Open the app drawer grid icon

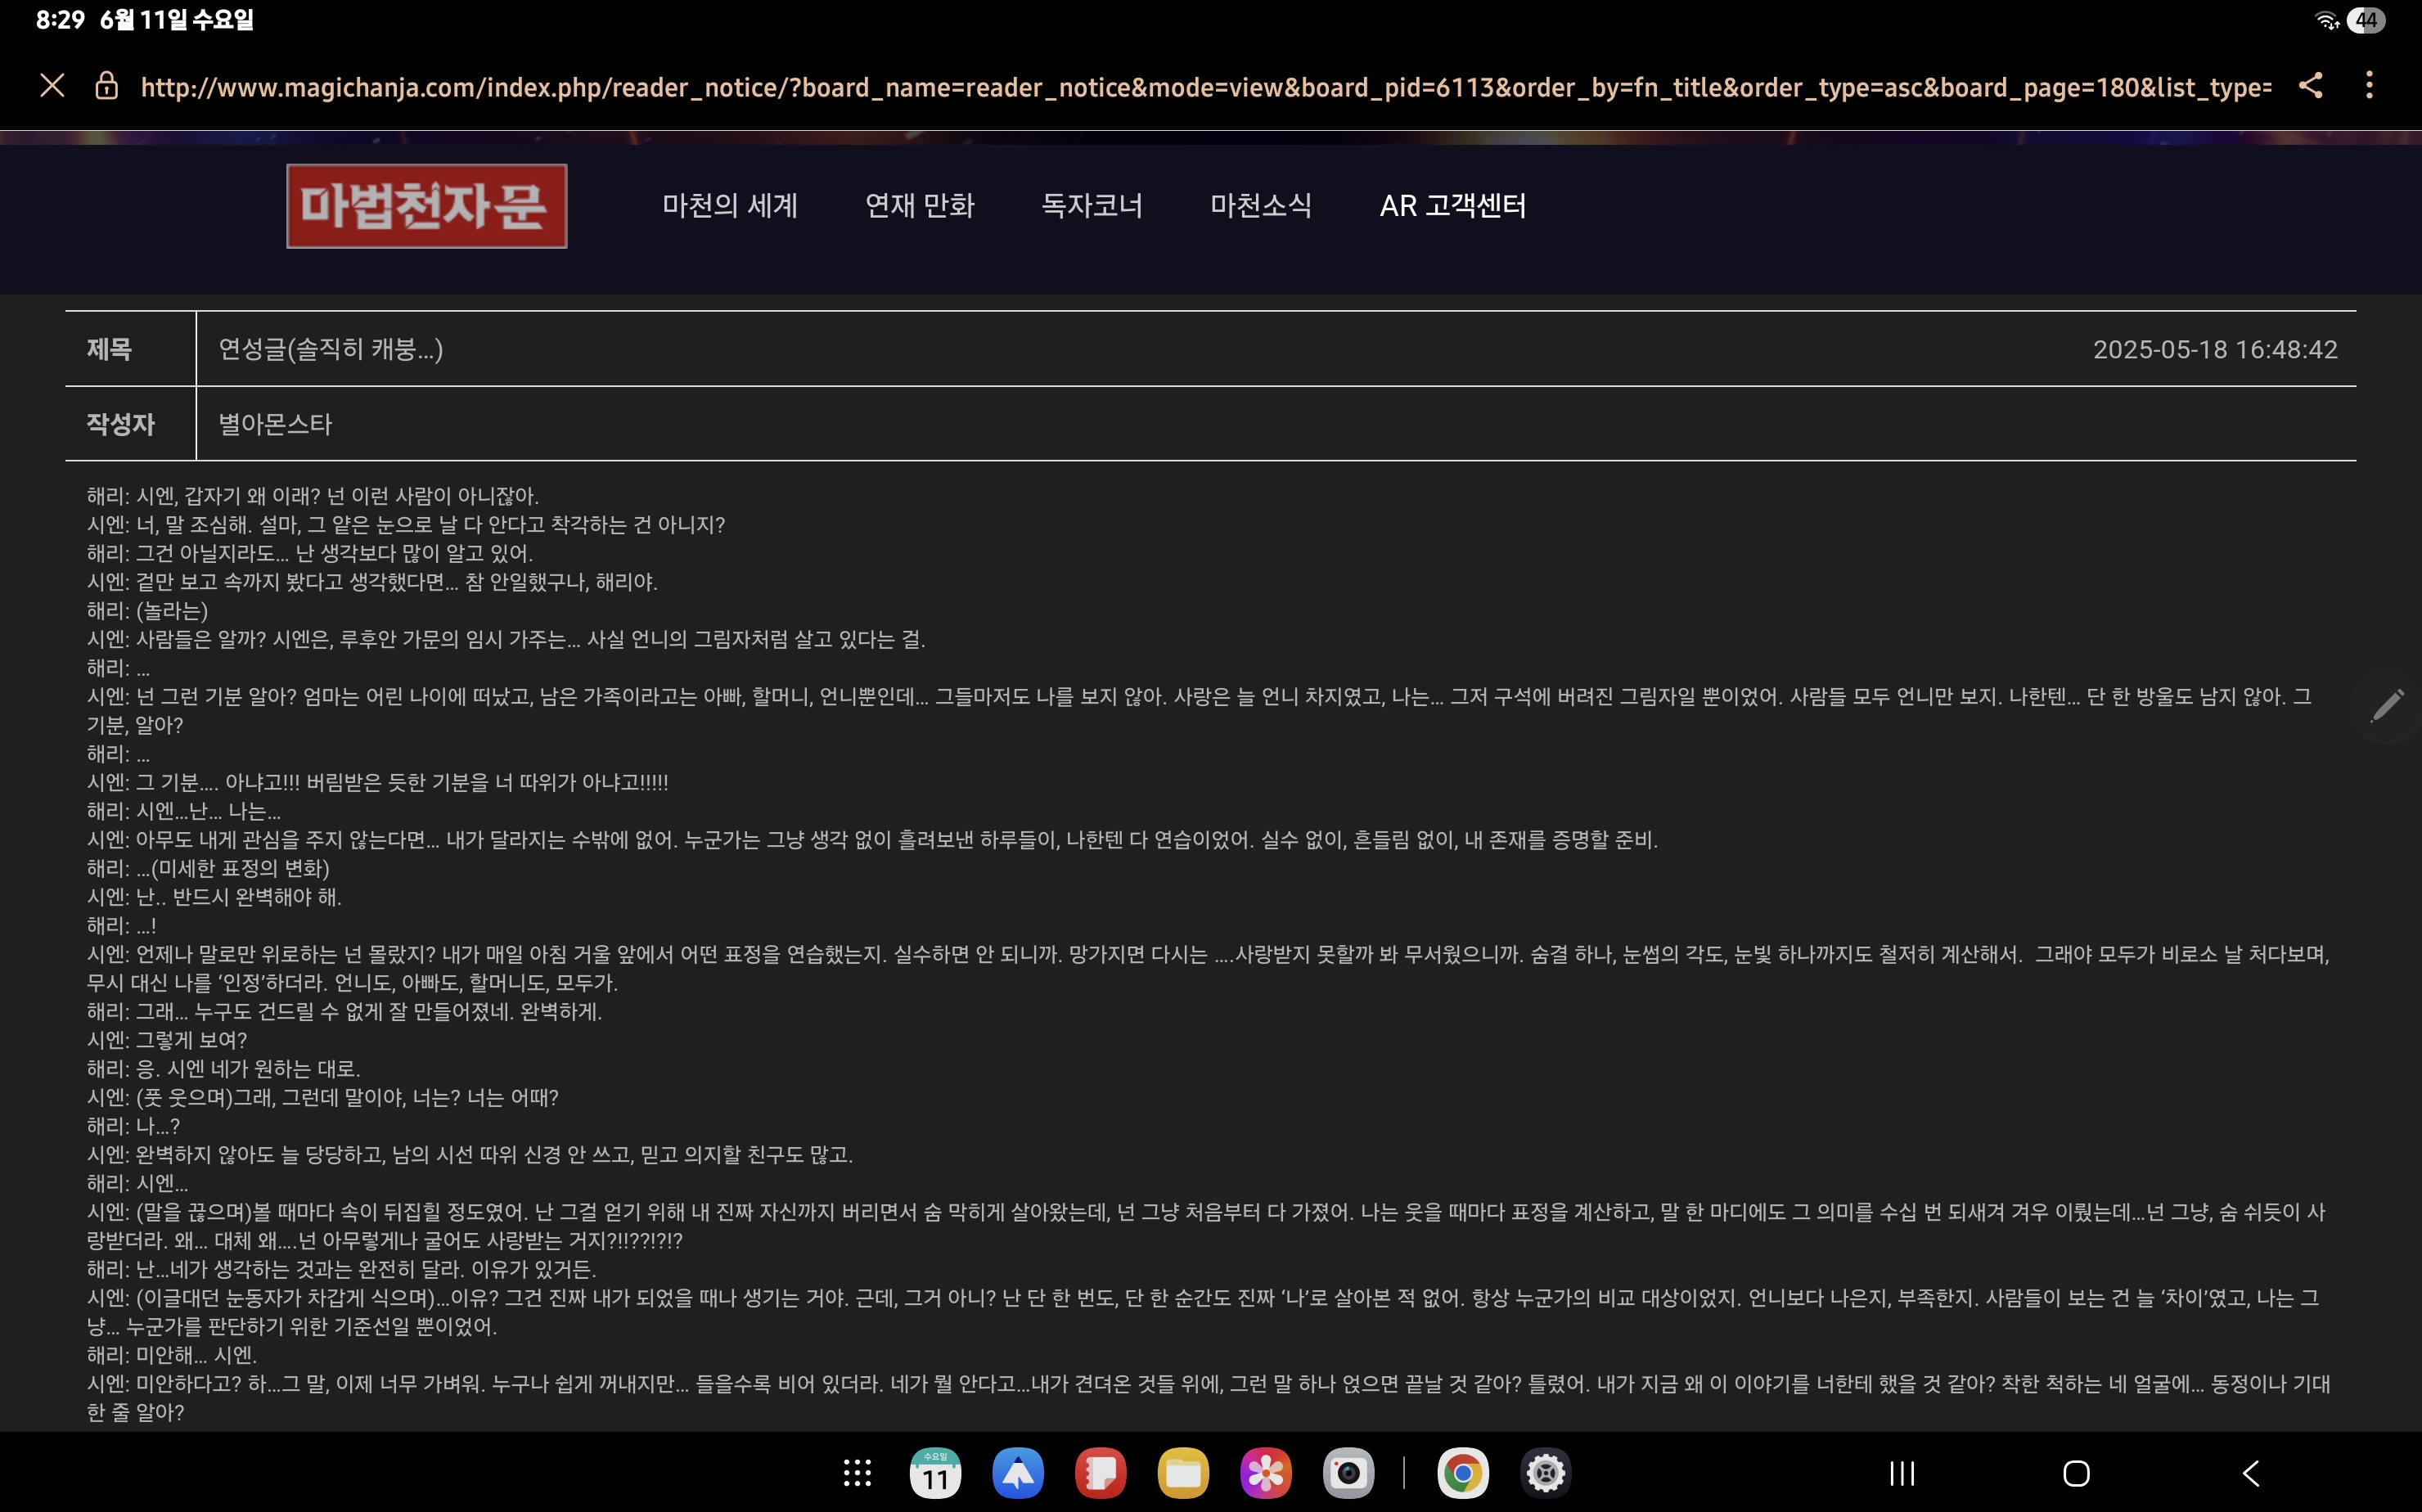point(857,1473)
